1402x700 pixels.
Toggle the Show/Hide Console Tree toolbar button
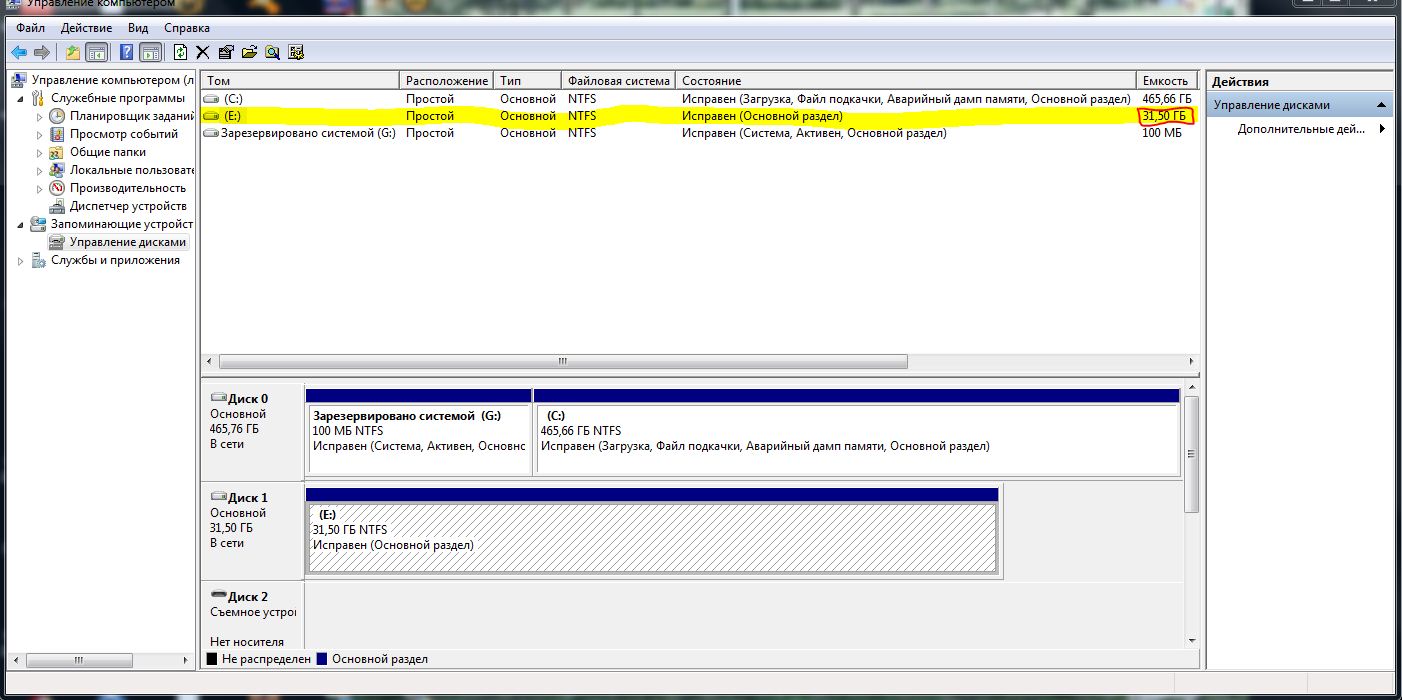(97, 52)
